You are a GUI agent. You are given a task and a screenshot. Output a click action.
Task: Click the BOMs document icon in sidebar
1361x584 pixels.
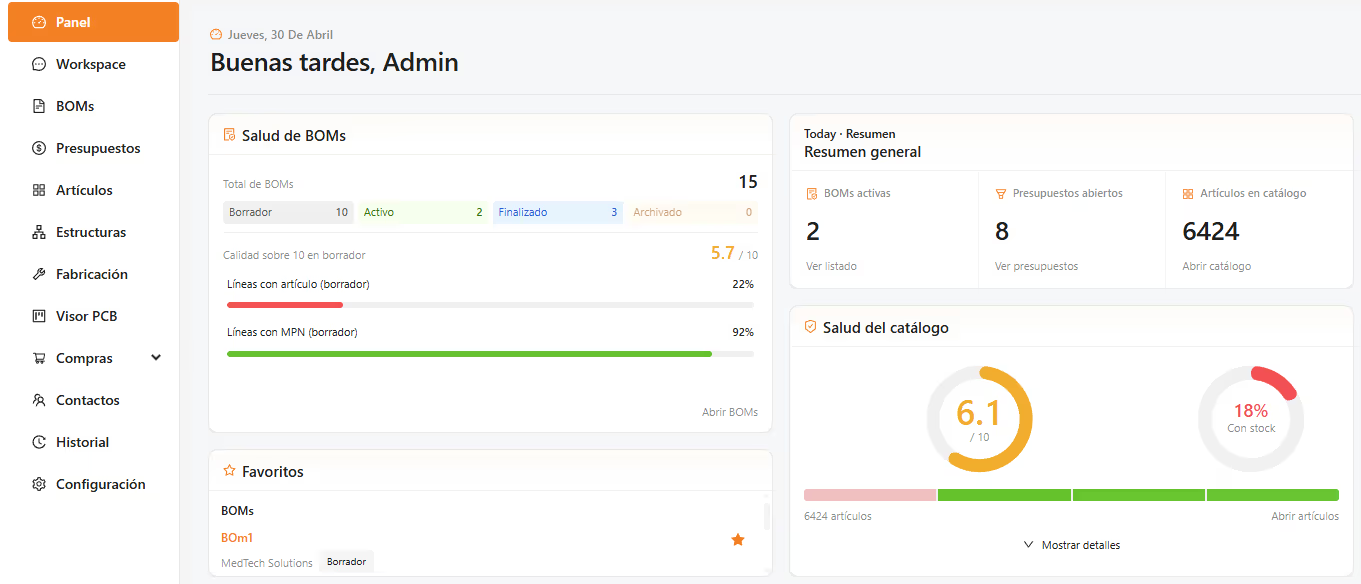click(39, 106)
